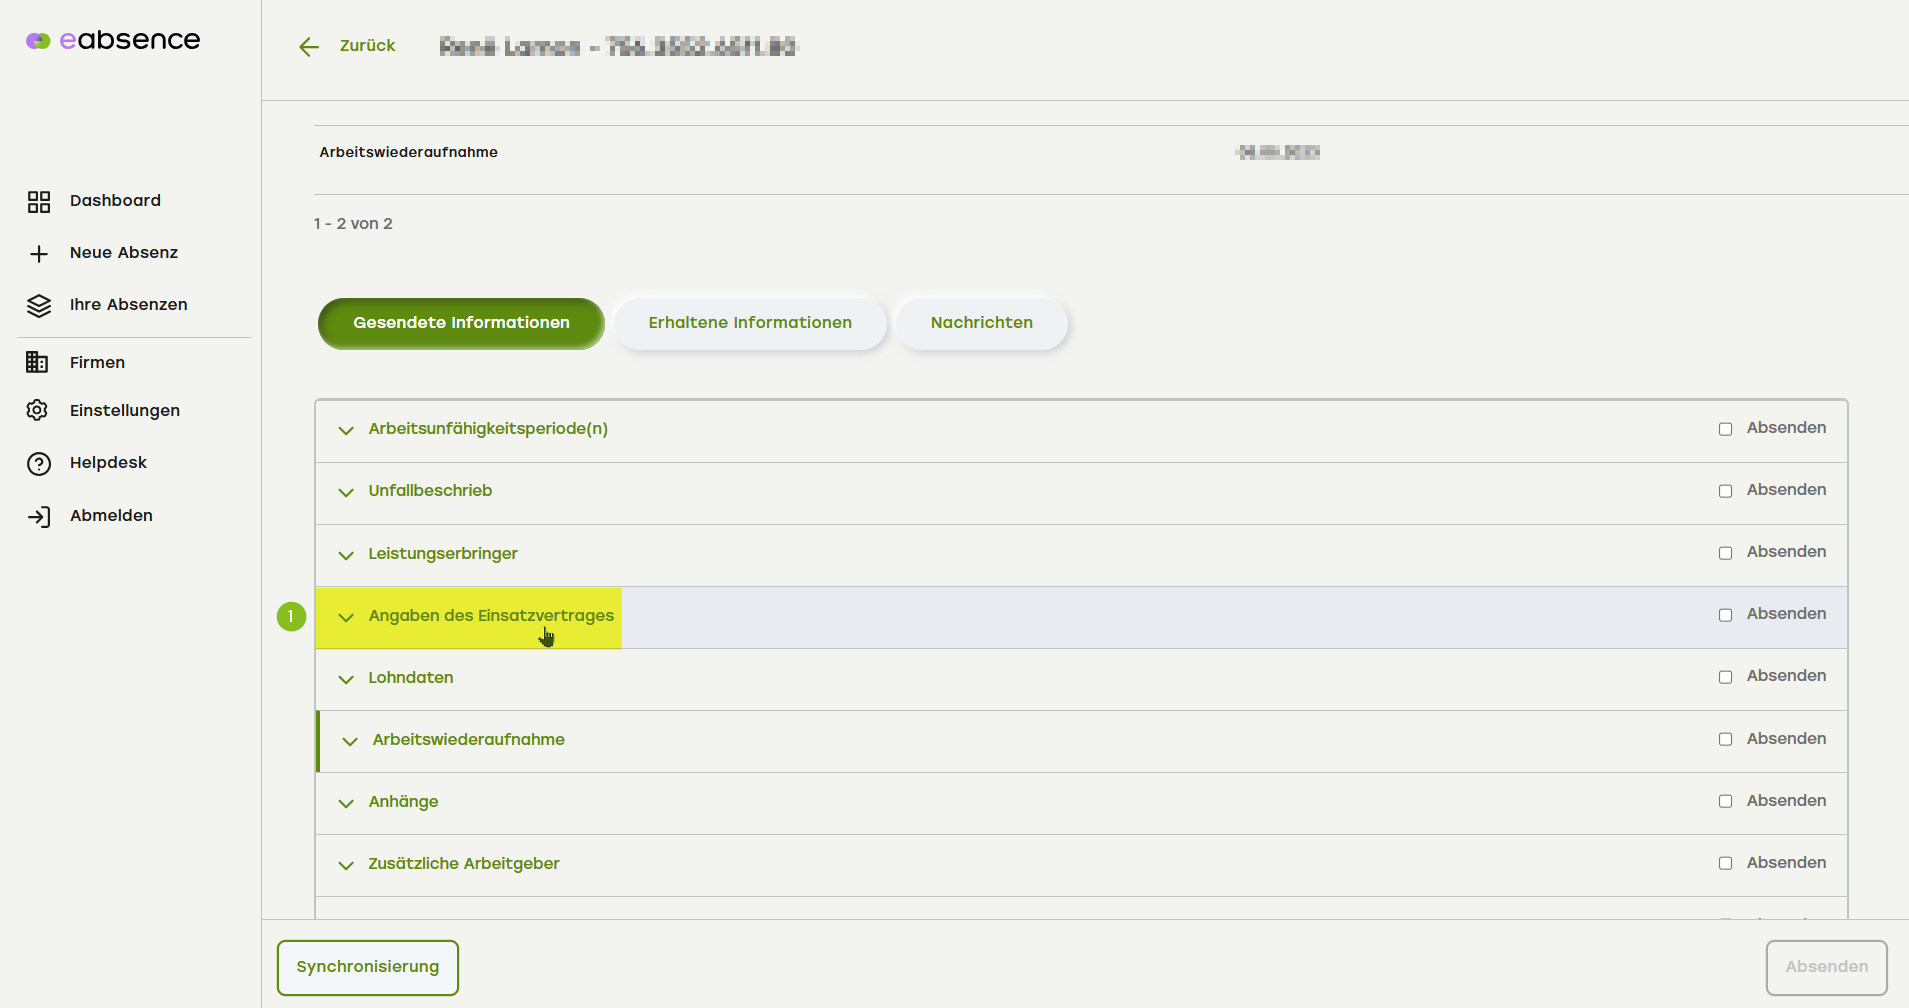Click the Synchronisierung button
This screenshot has height=1008, width=1909.
[368, 967]
